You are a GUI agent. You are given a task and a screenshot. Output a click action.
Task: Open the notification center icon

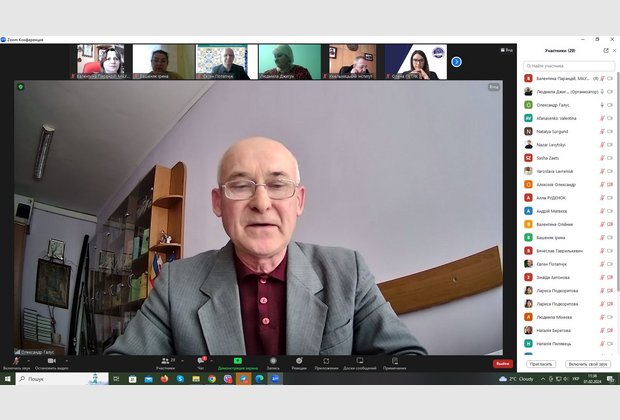(x=611, y=379)
